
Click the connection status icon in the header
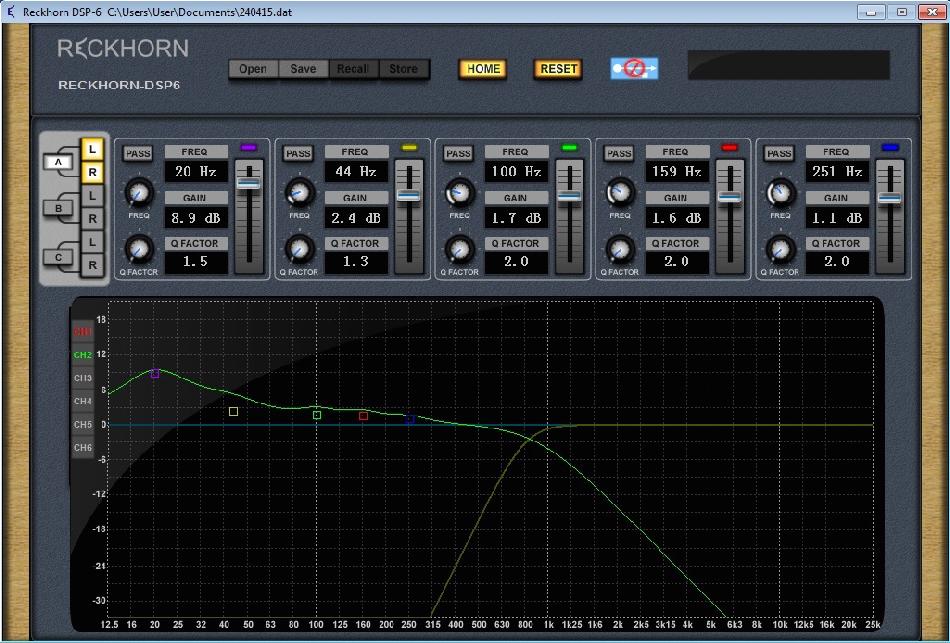click(x=634, y=68)
